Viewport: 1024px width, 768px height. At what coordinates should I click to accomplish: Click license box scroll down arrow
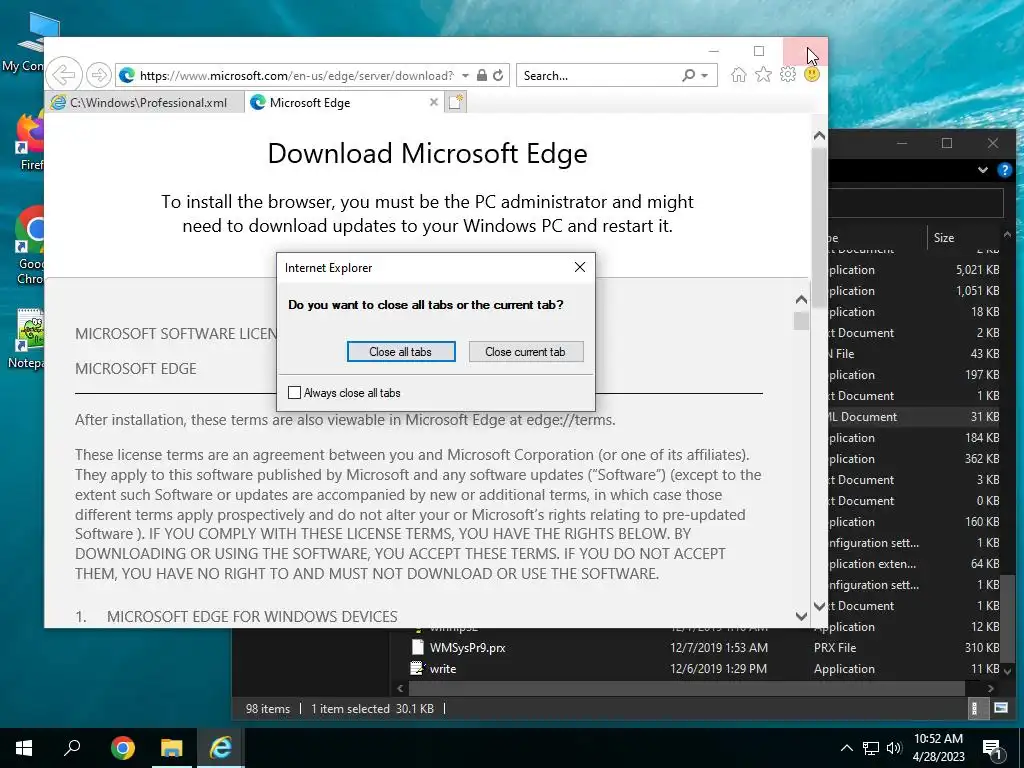click(x=801, y=615)
